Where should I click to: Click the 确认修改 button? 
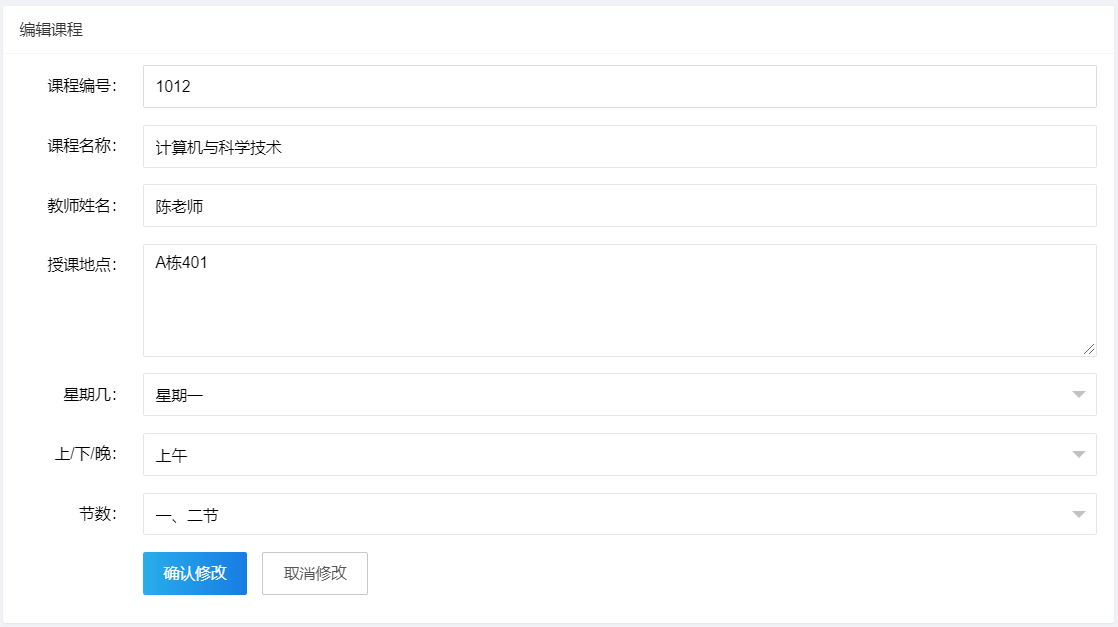click(x=195, y=573)
